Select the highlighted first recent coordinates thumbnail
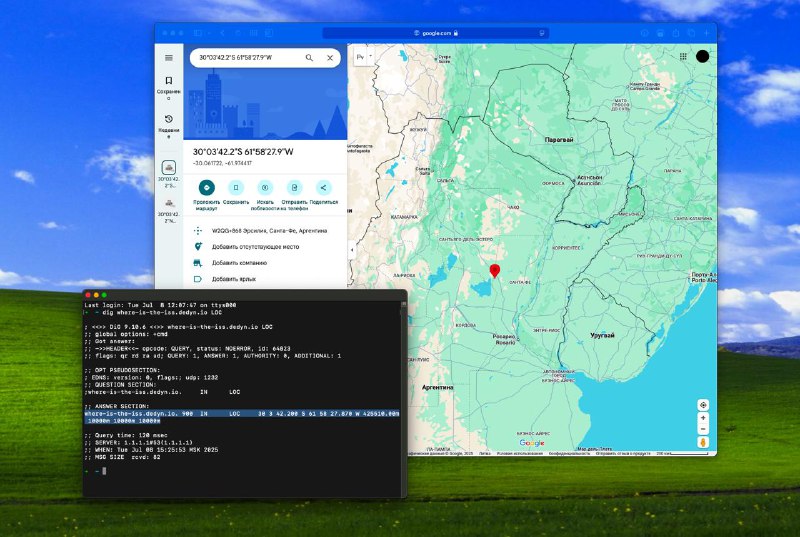 tap(168, 167)
